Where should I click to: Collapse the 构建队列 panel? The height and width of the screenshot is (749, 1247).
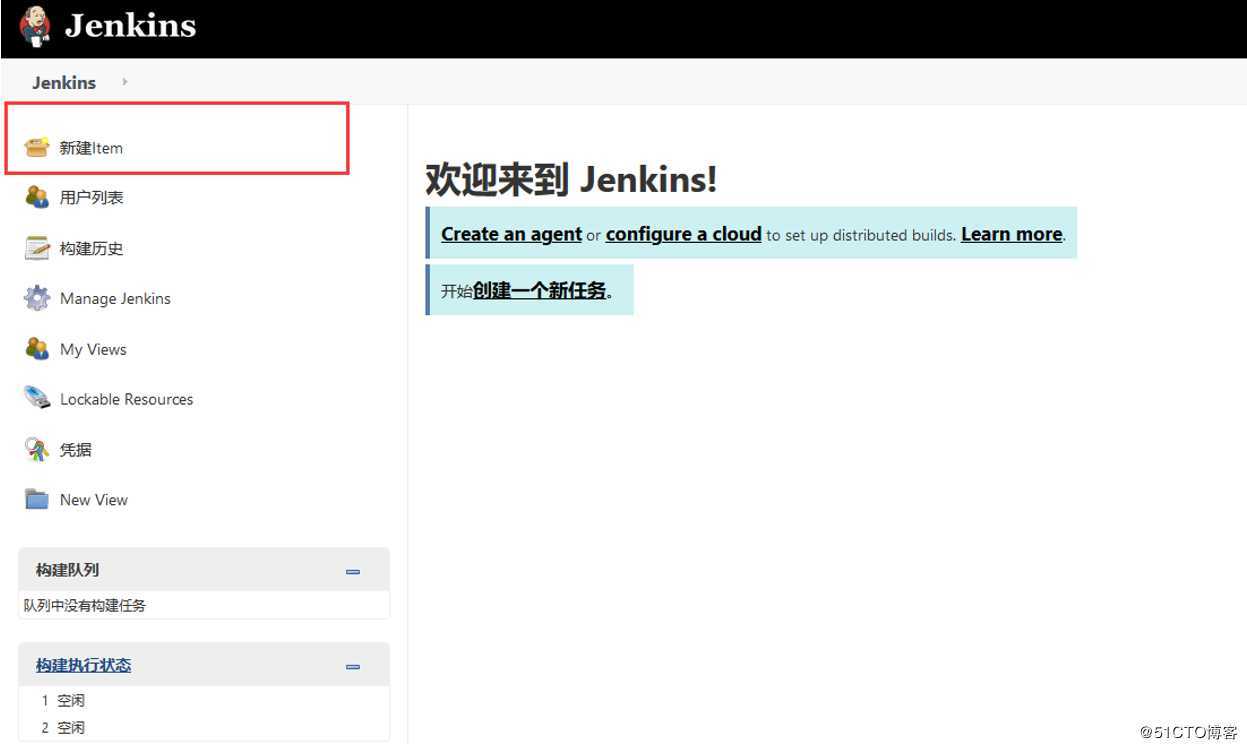coord(352,571)
